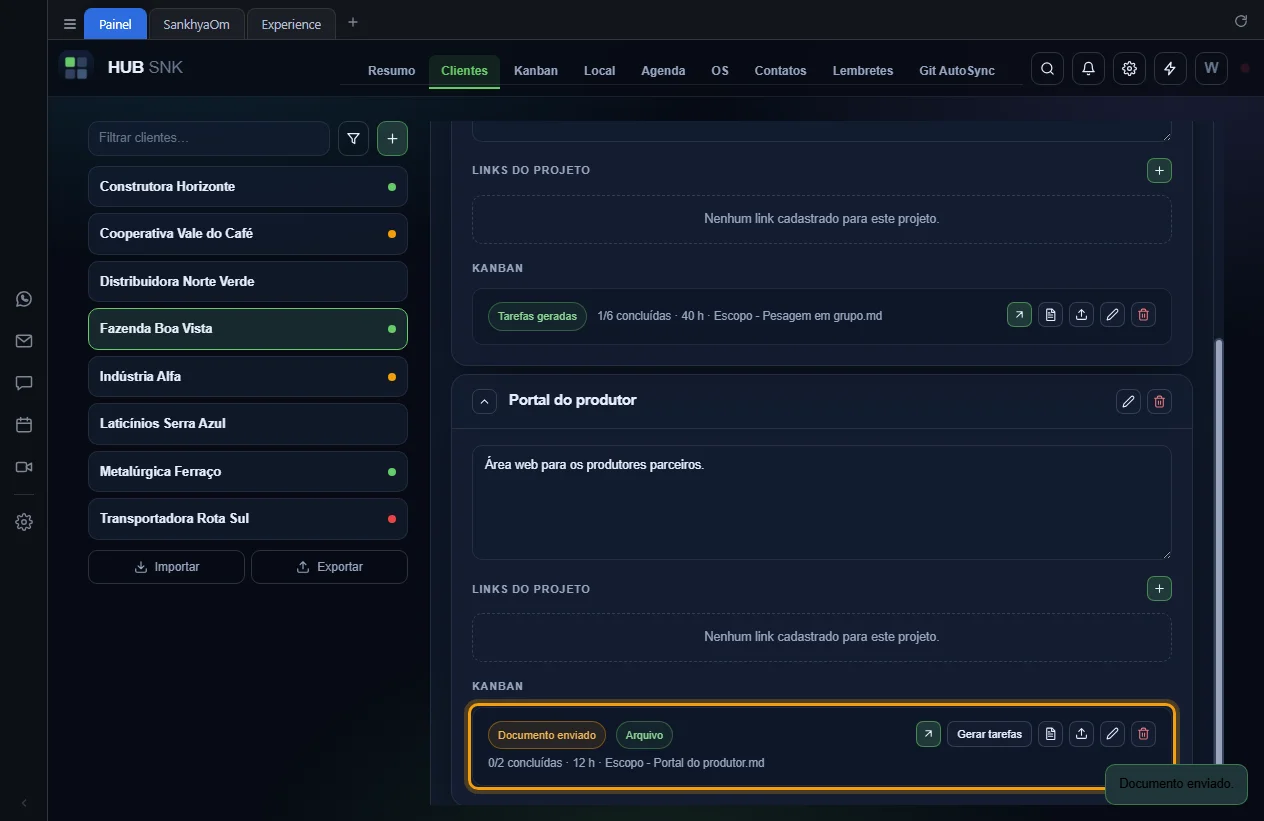This screenshot has width=1264, height=821.
Task: Open the video camera icon in the sidebar
Action: 24,467
